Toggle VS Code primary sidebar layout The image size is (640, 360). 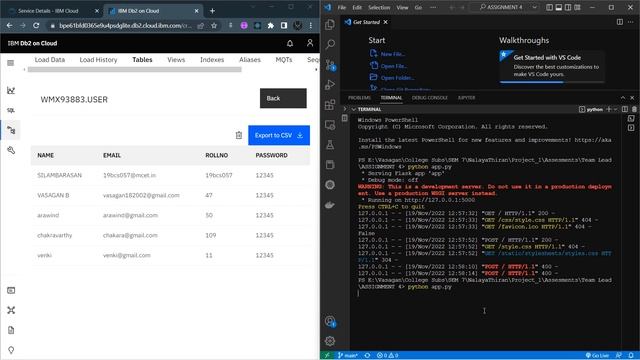(x=549, y=7)
